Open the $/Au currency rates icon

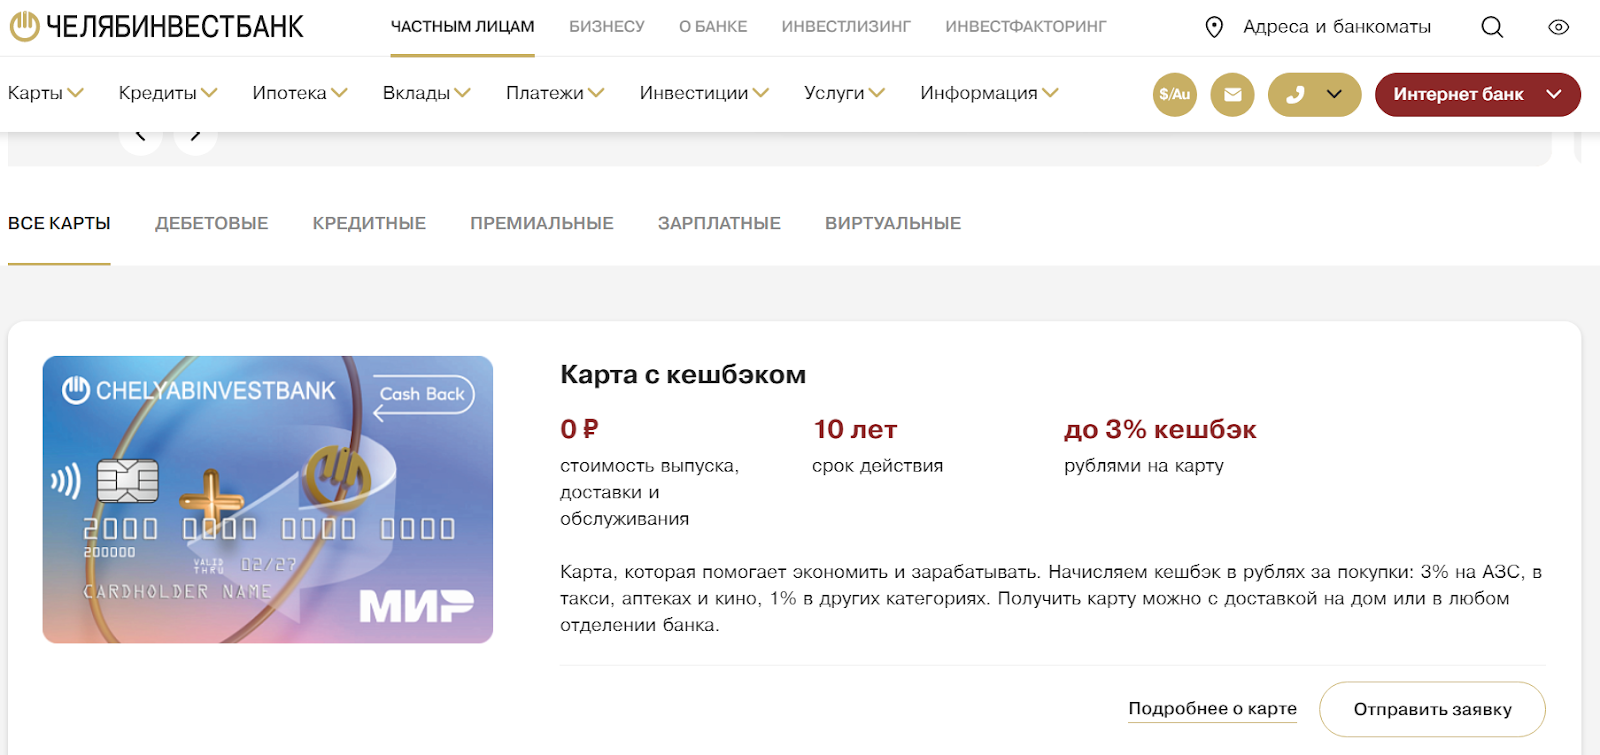(1174, 95)
